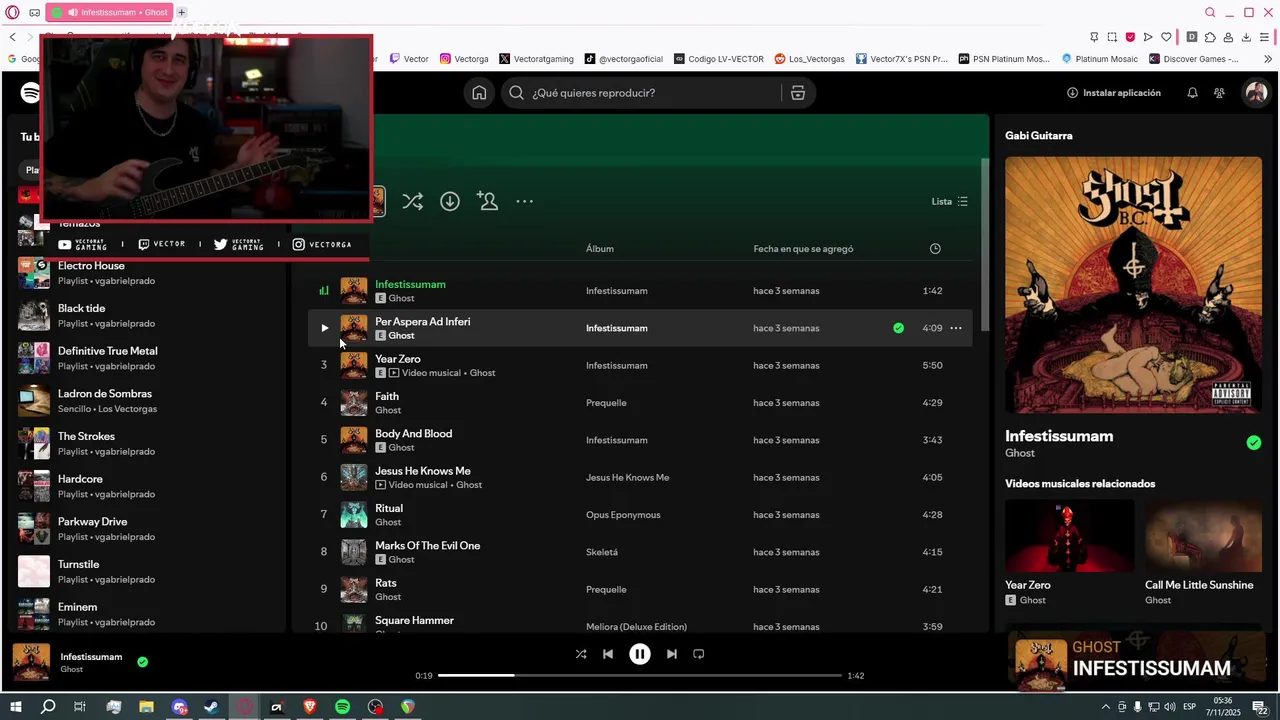Click the Álbum column header
This screenshot has width=1280, height=720.
pos(600,249)
